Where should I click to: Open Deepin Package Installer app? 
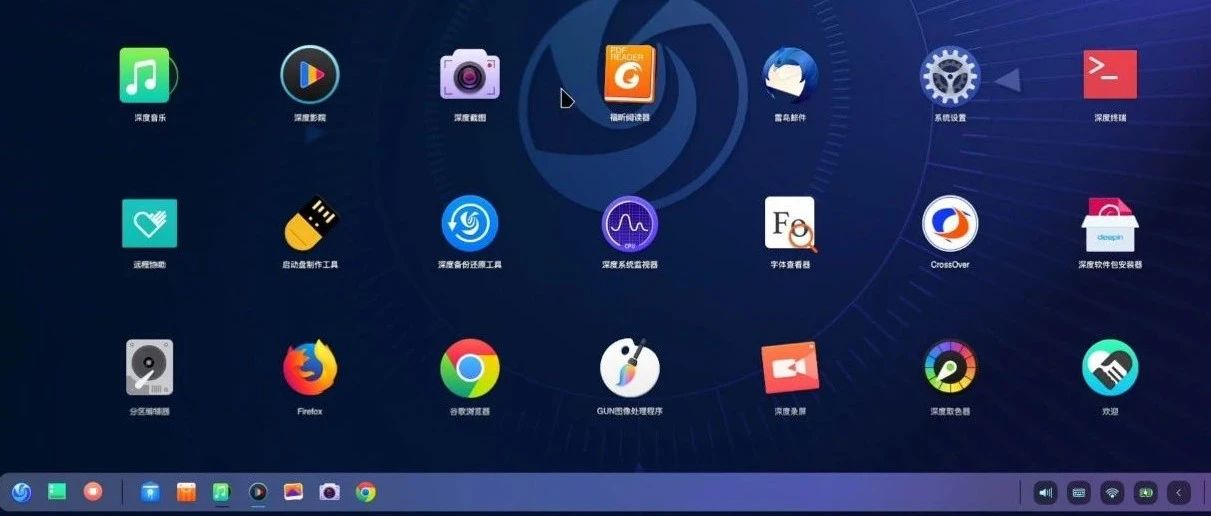(1110, 223)
